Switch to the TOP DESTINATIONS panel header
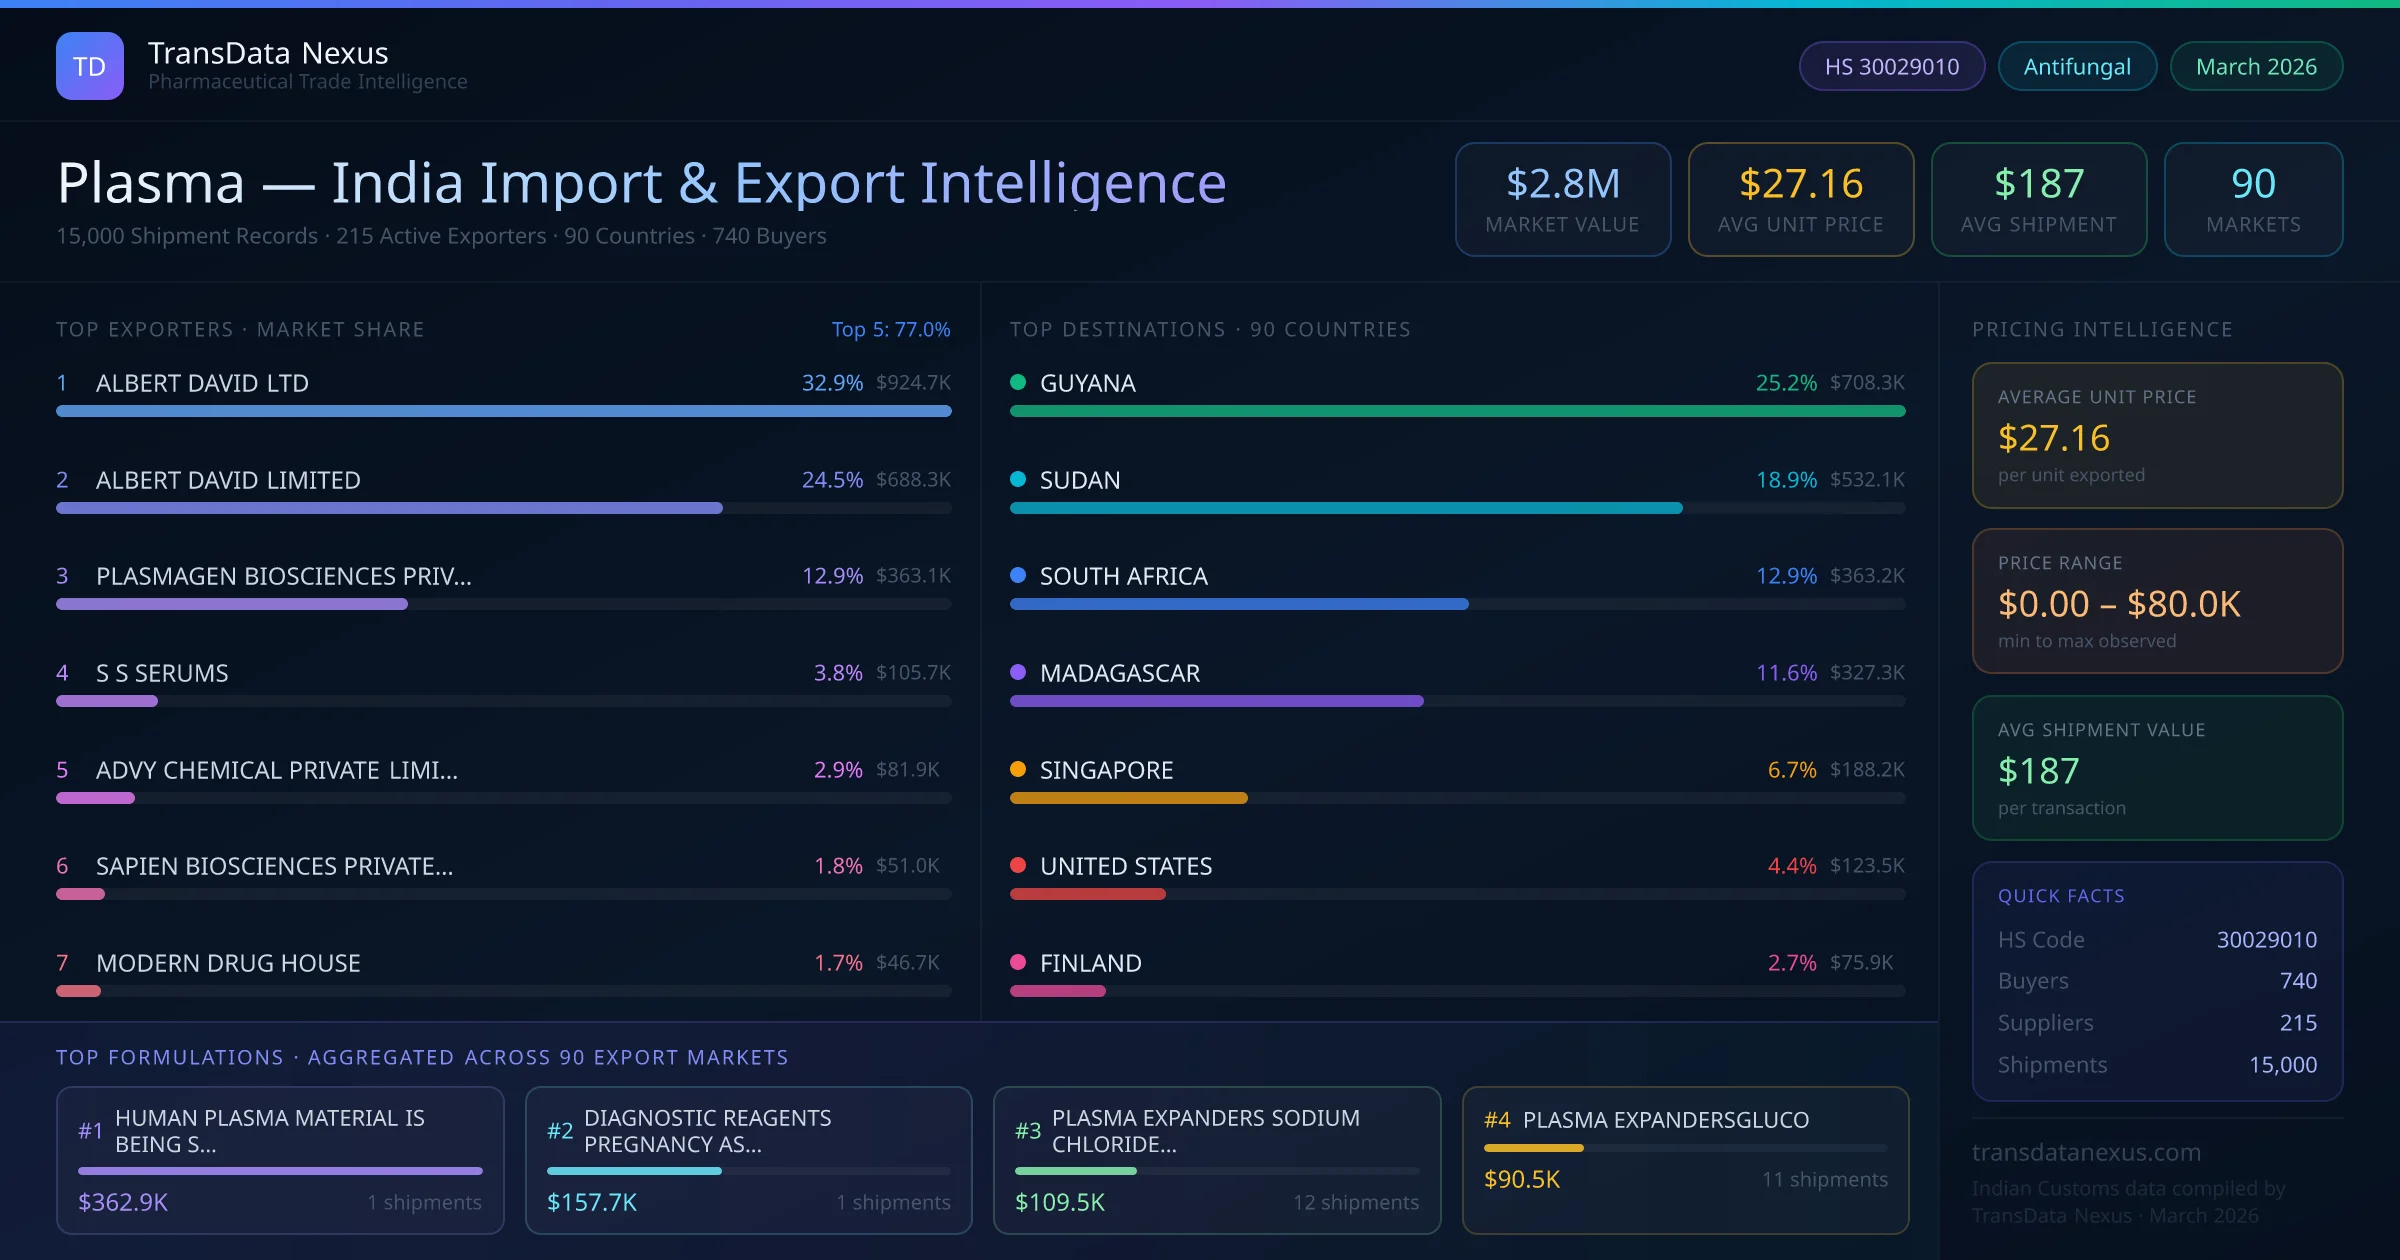This screenshot has width=2400, height=1260. 1210,329
